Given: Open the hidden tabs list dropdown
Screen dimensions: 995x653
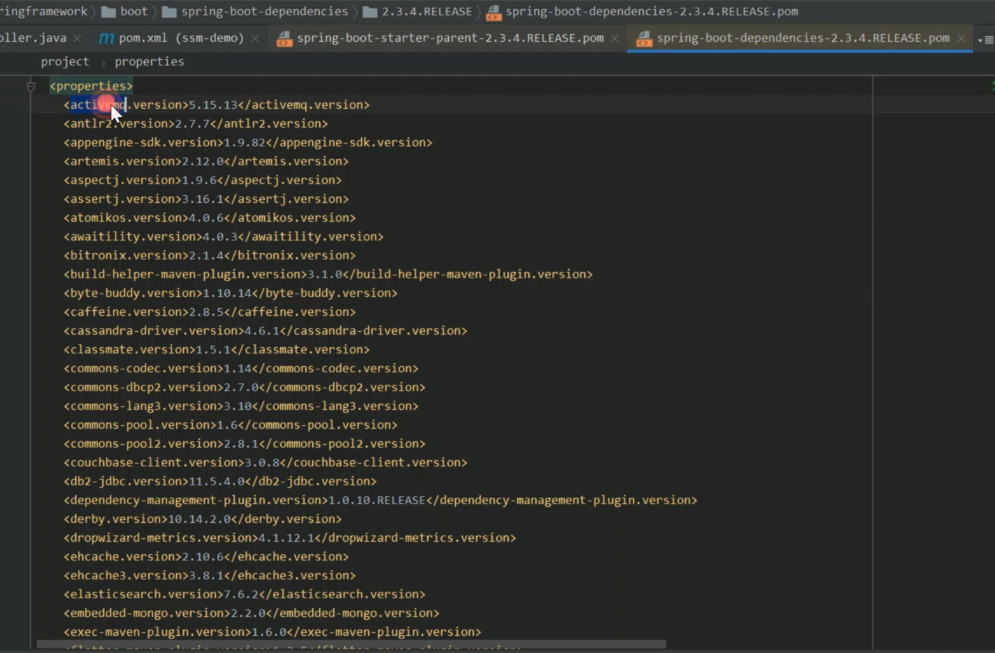Looking at the screenshot, I should pos(985,39).
